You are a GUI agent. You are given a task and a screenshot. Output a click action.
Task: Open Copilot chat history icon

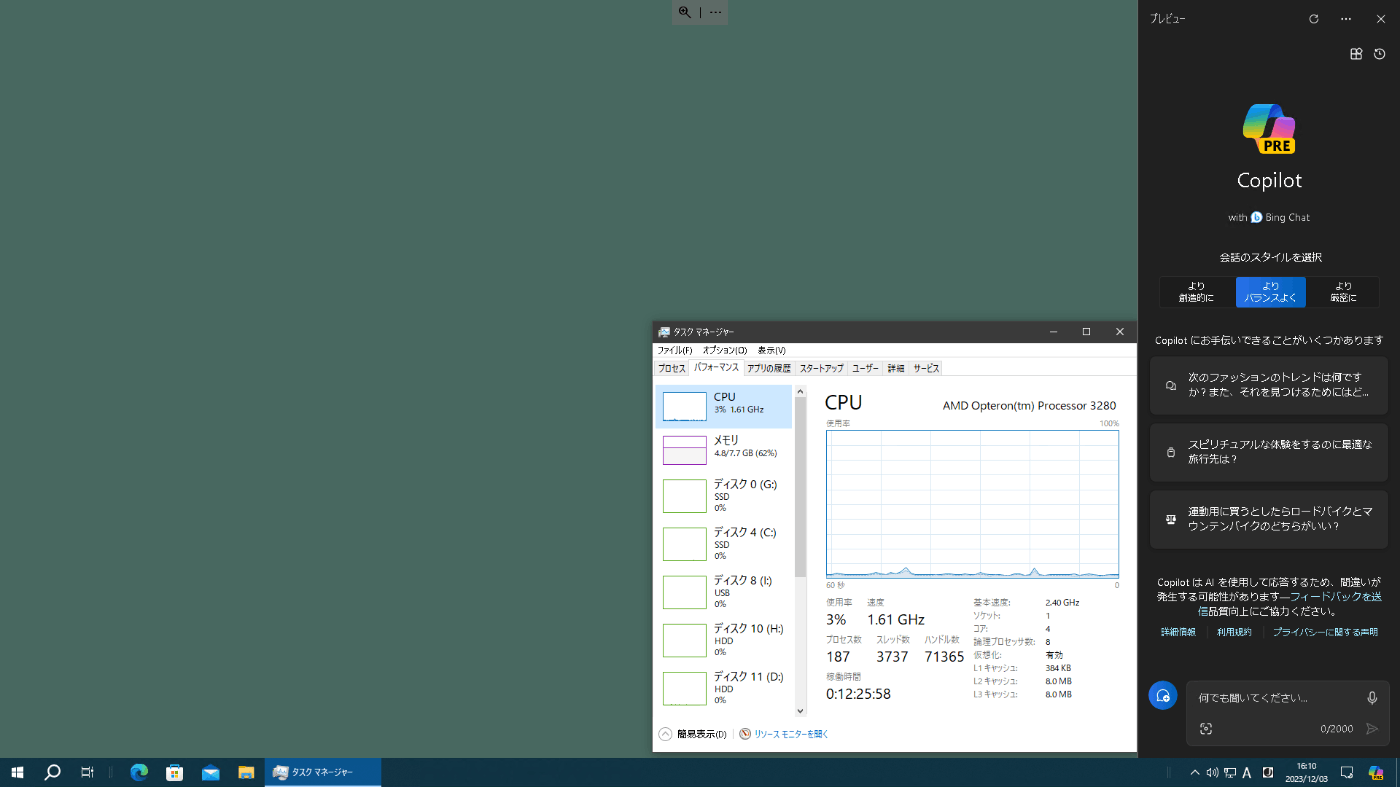click(x=1380, y=54)
